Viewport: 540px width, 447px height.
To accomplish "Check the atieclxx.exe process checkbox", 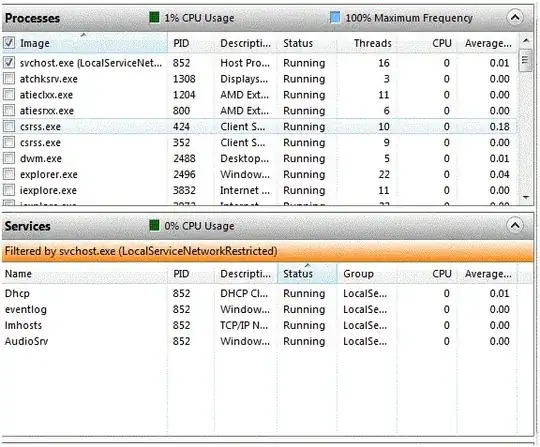I will pos(9,94).
